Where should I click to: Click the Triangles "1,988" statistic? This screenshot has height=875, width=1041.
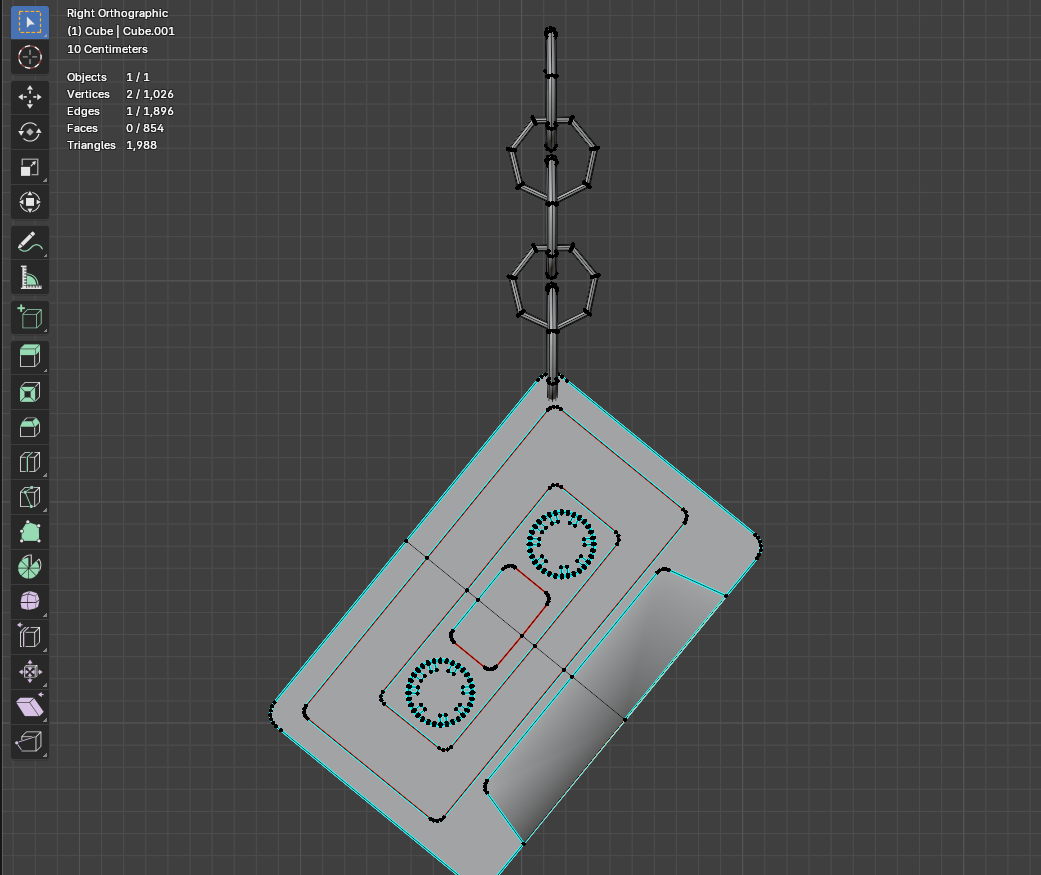(141, 145)
